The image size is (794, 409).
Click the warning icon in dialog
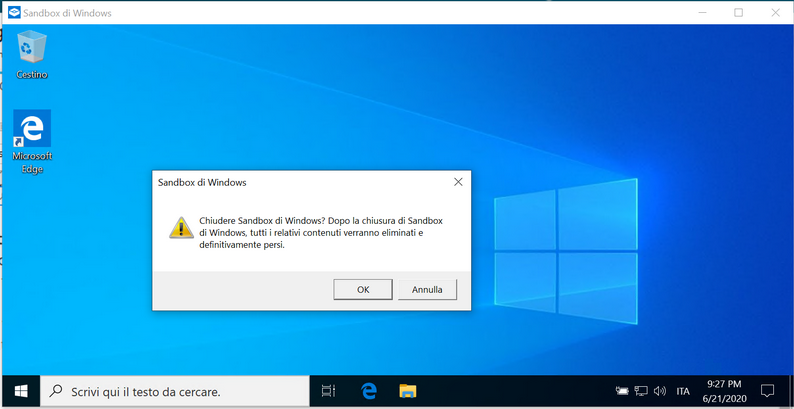point(181,228)
